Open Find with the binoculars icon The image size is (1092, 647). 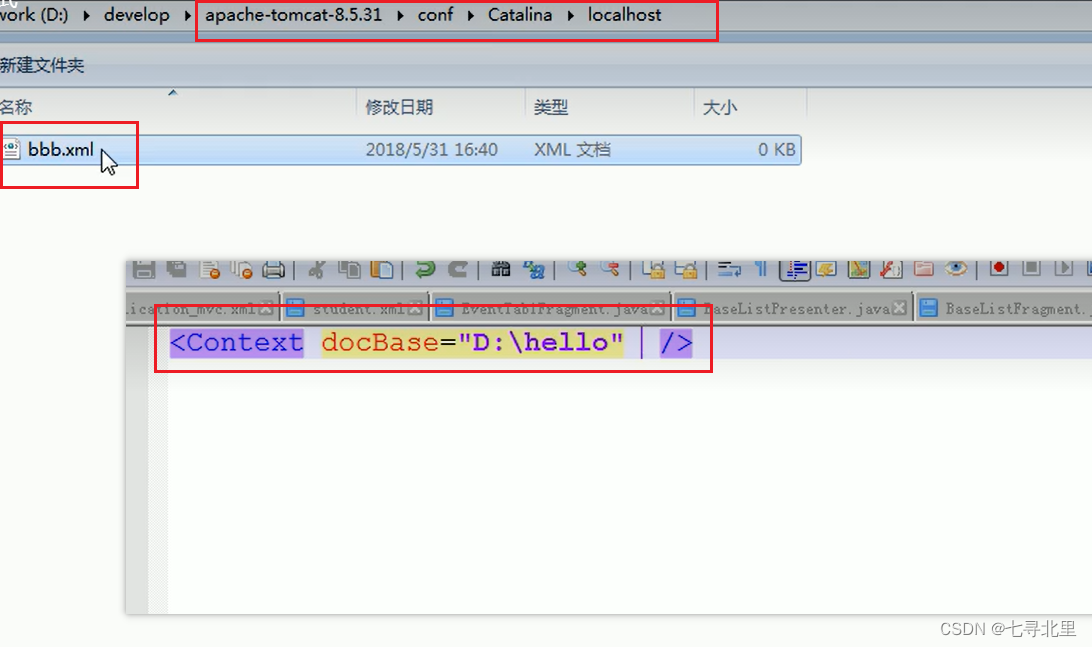tap(500, 269)
